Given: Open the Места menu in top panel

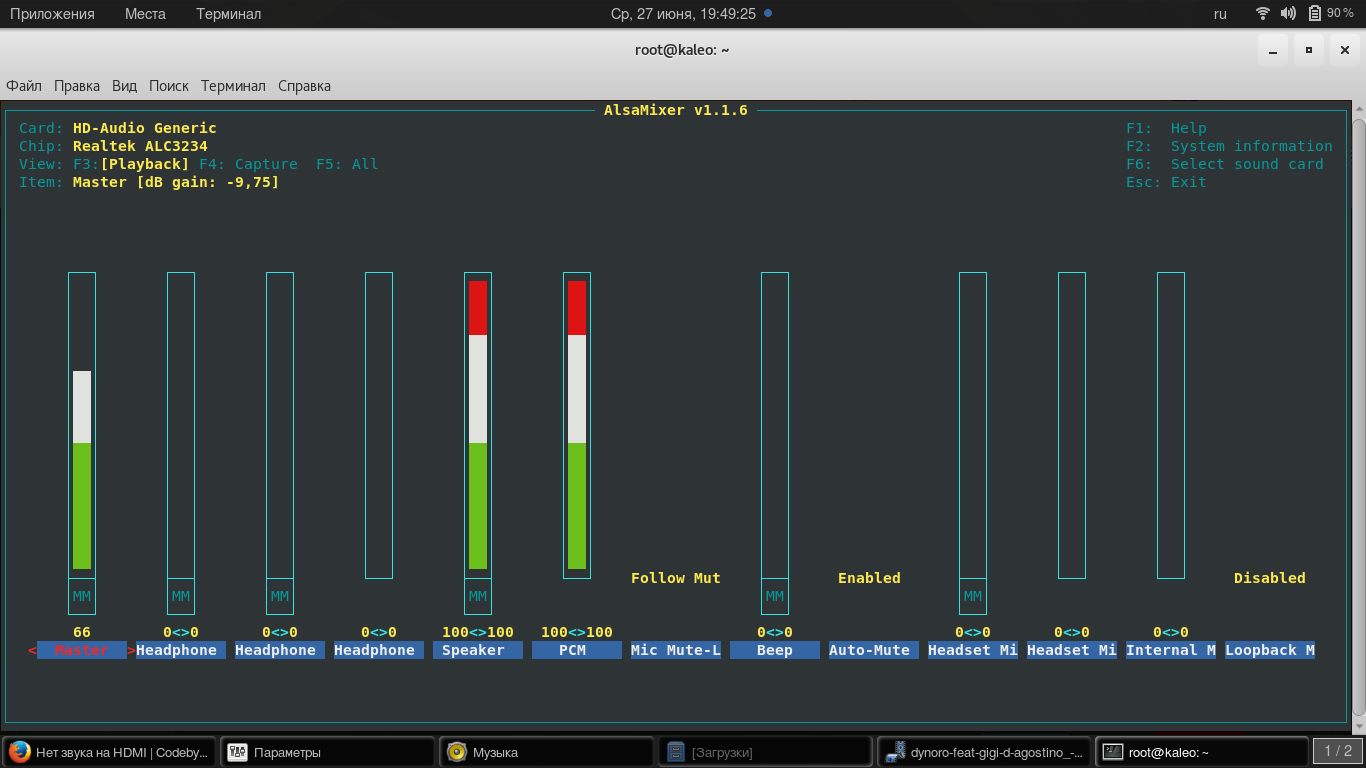Looking at the screenshot, I should point(145,14).
